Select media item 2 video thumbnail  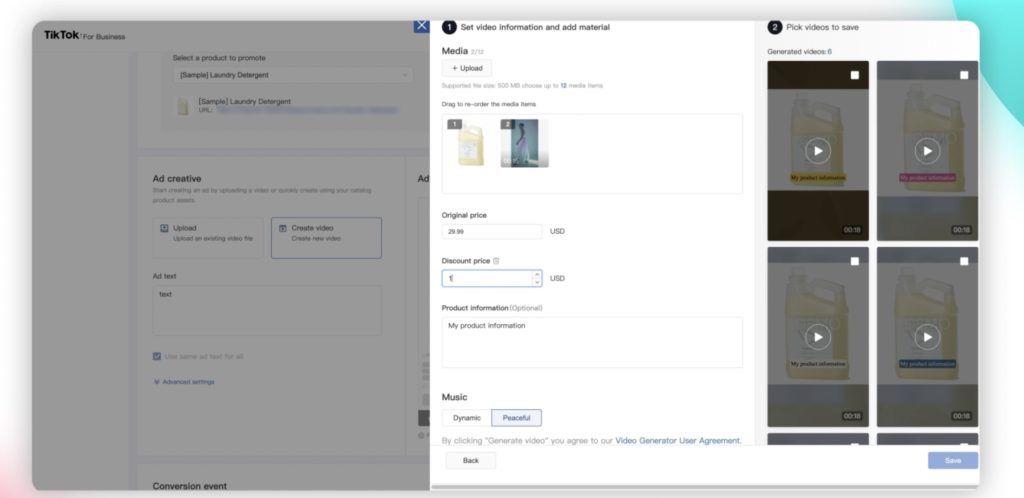coord(524,143)
